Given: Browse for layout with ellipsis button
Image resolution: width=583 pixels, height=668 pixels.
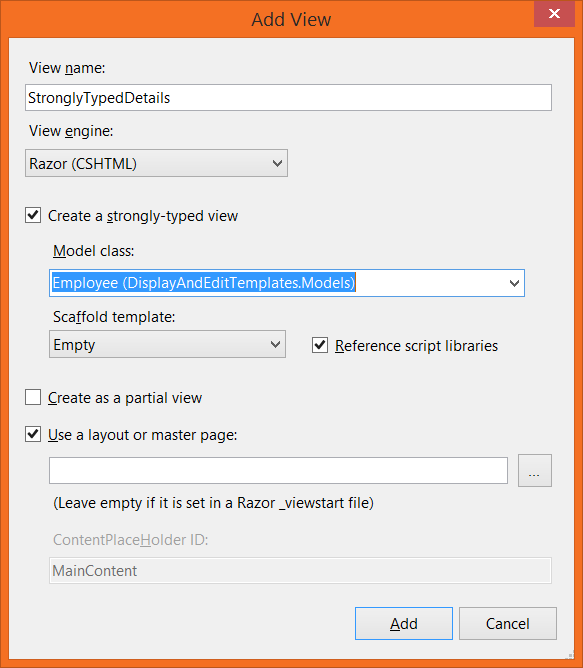Looking at the screenshot, I should click(x=534, y=470).
